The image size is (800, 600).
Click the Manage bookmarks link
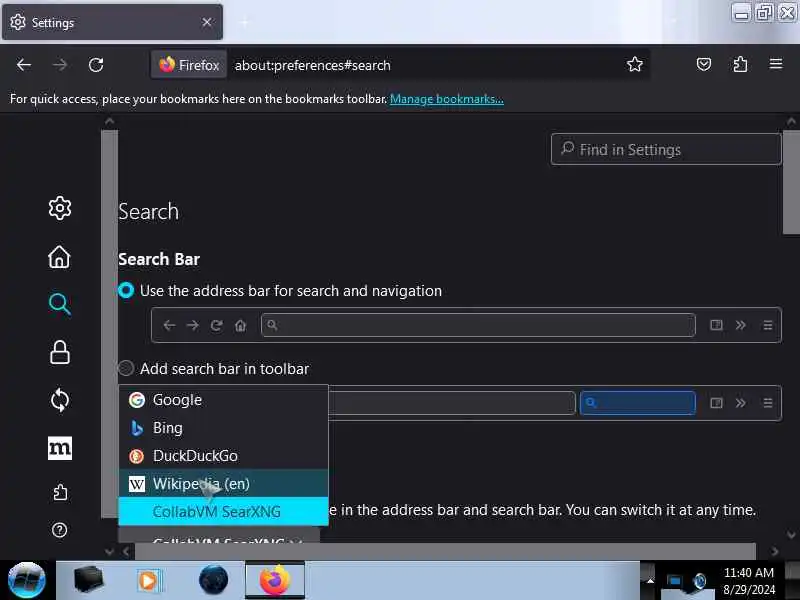point(446,99)
